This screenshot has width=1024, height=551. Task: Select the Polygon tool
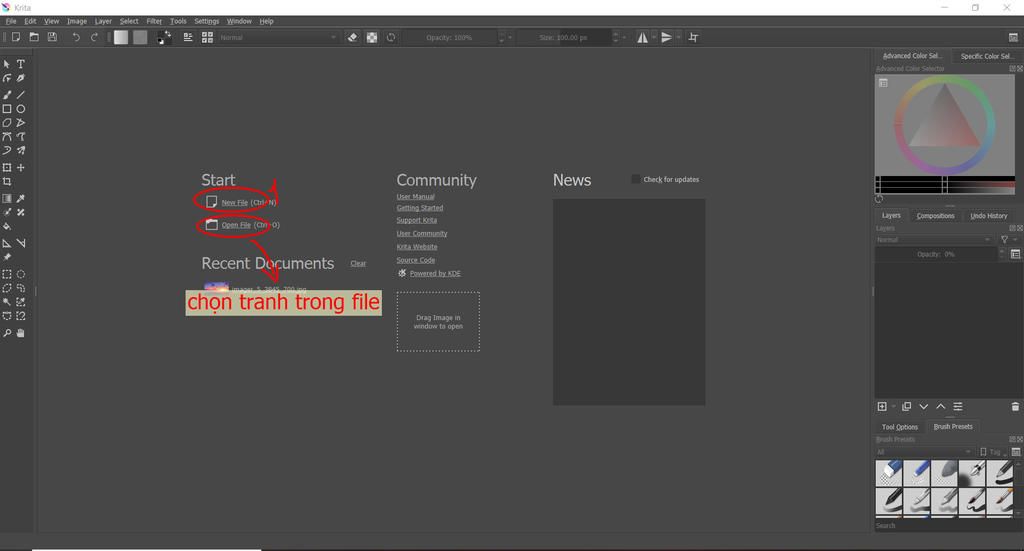pyautogui.click(x=7, y=123)
